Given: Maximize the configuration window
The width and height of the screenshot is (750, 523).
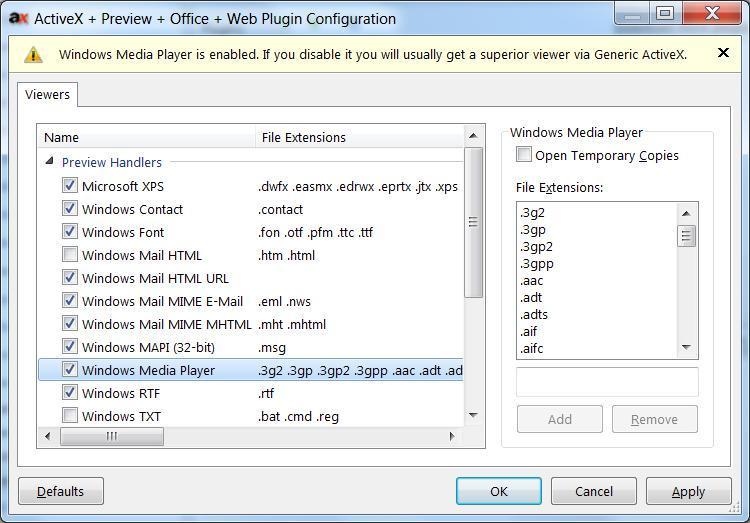Looking at the screenshot, I should pos(665,13).
